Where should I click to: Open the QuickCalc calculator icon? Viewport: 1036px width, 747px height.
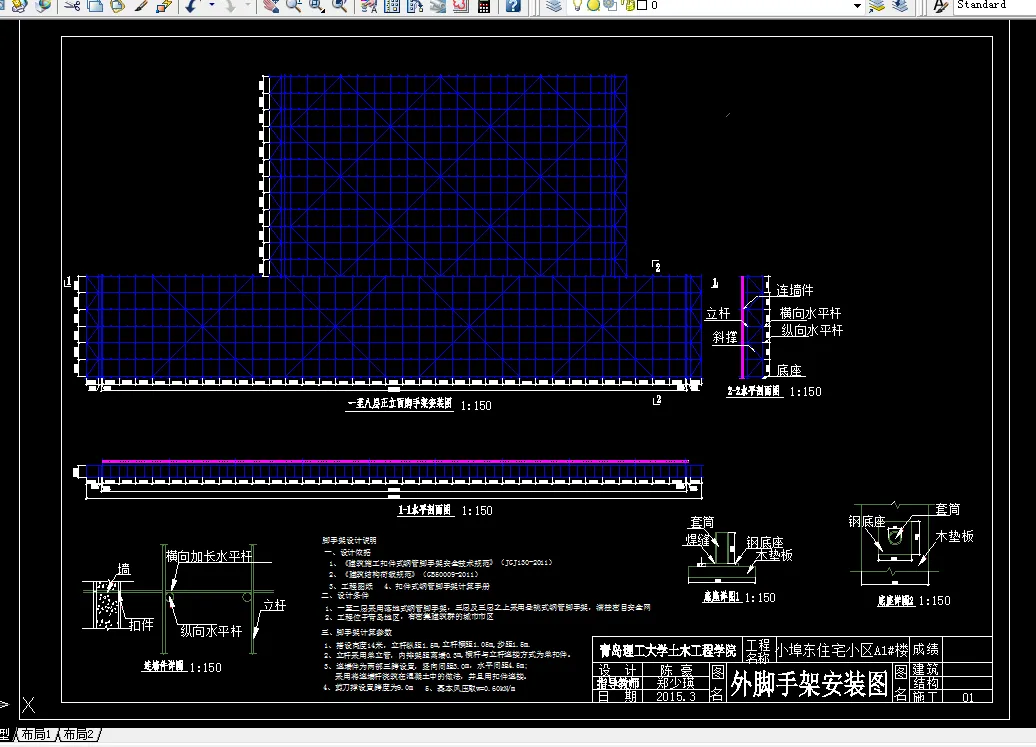point(484,6)
